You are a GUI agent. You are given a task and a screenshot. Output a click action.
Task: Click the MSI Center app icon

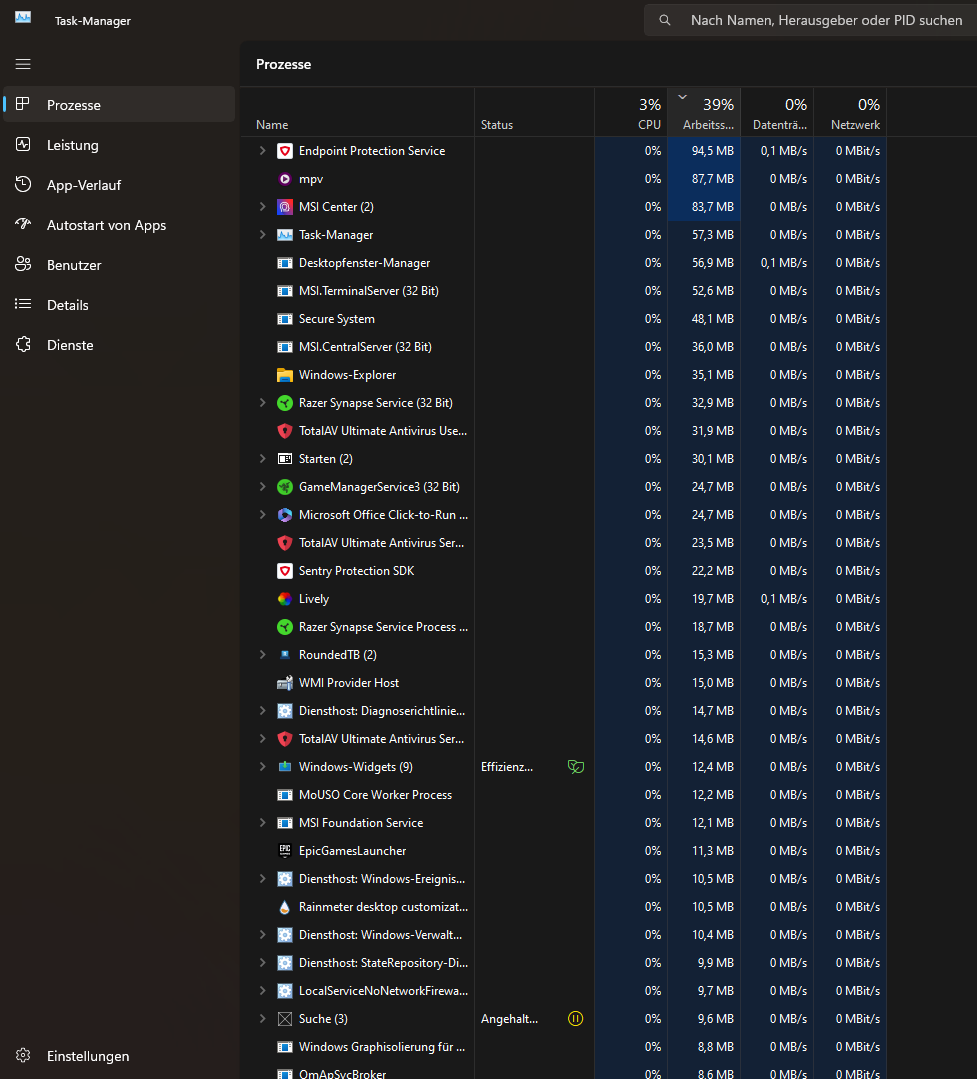(x=285, y=207)
